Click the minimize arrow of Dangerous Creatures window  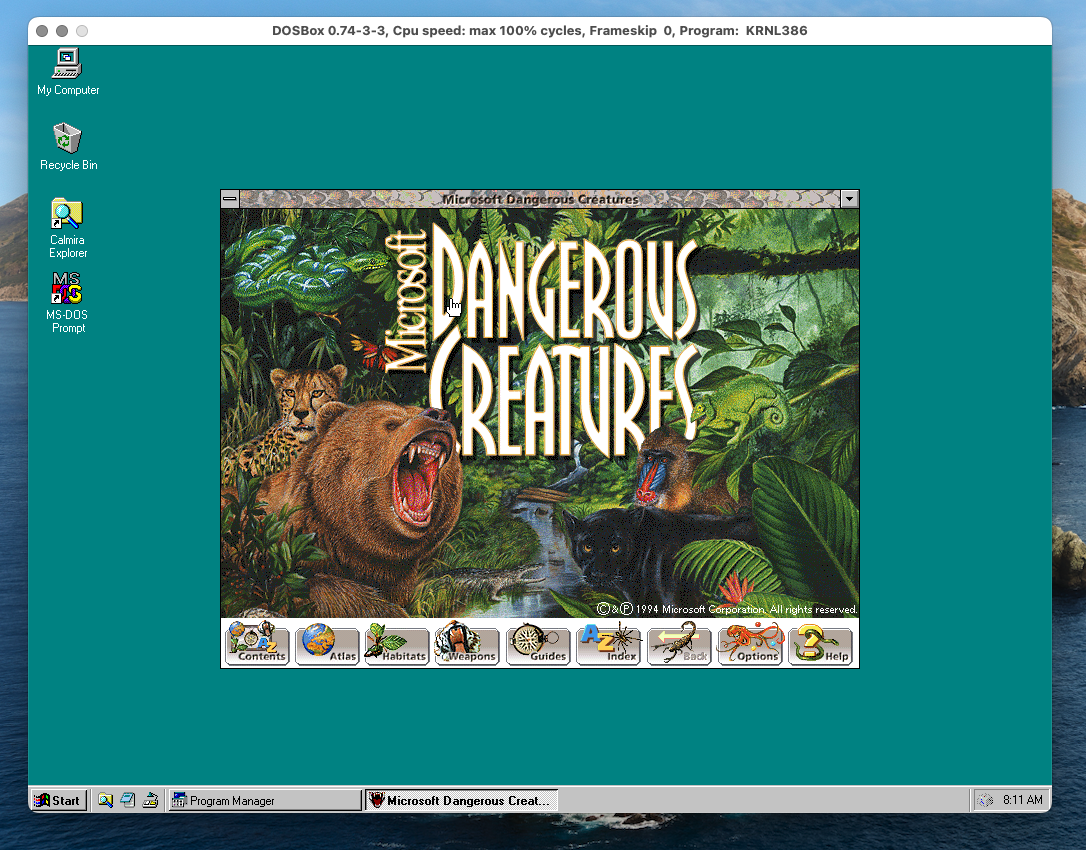pos(850,200)
